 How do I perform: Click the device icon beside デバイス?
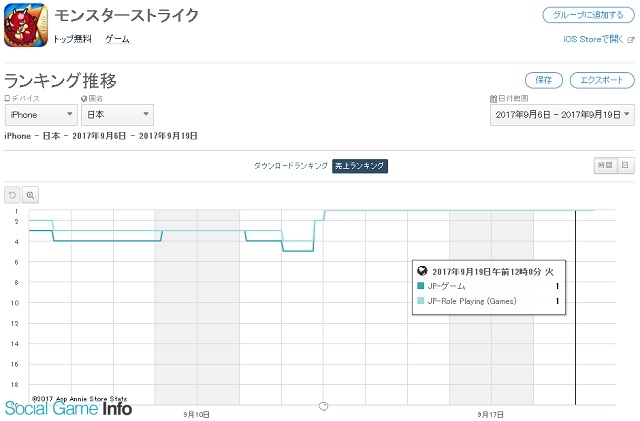point(7,99)
